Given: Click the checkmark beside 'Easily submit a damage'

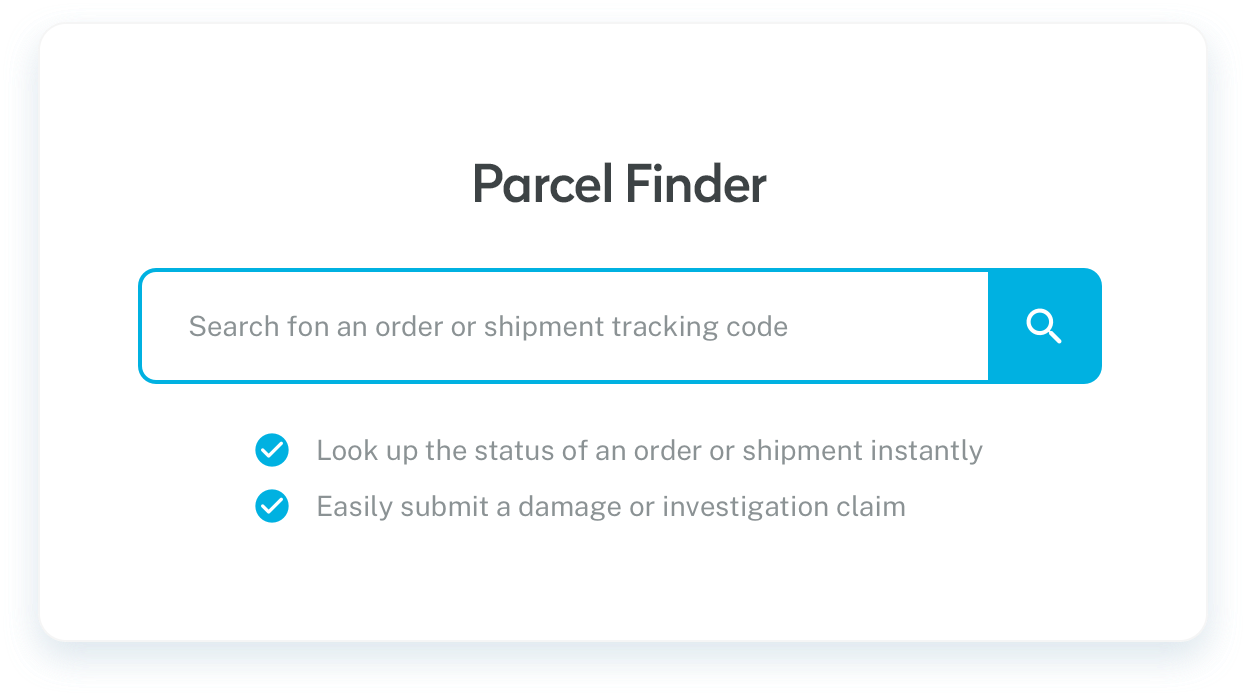Looking at the screenshot, I should tap(272, 507).
